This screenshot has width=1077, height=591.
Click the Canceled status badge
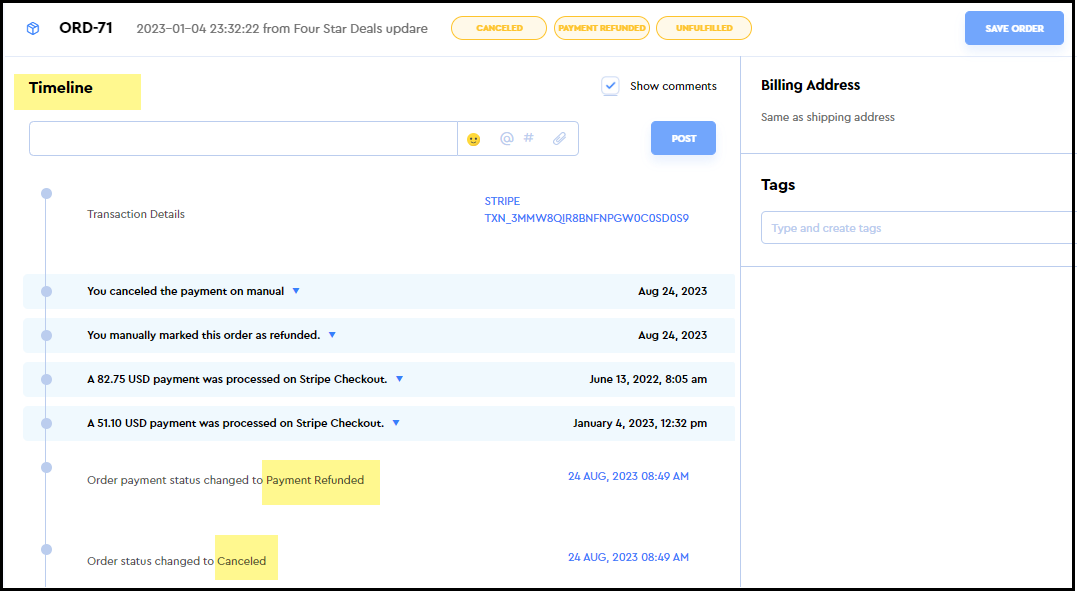[499, 28]
